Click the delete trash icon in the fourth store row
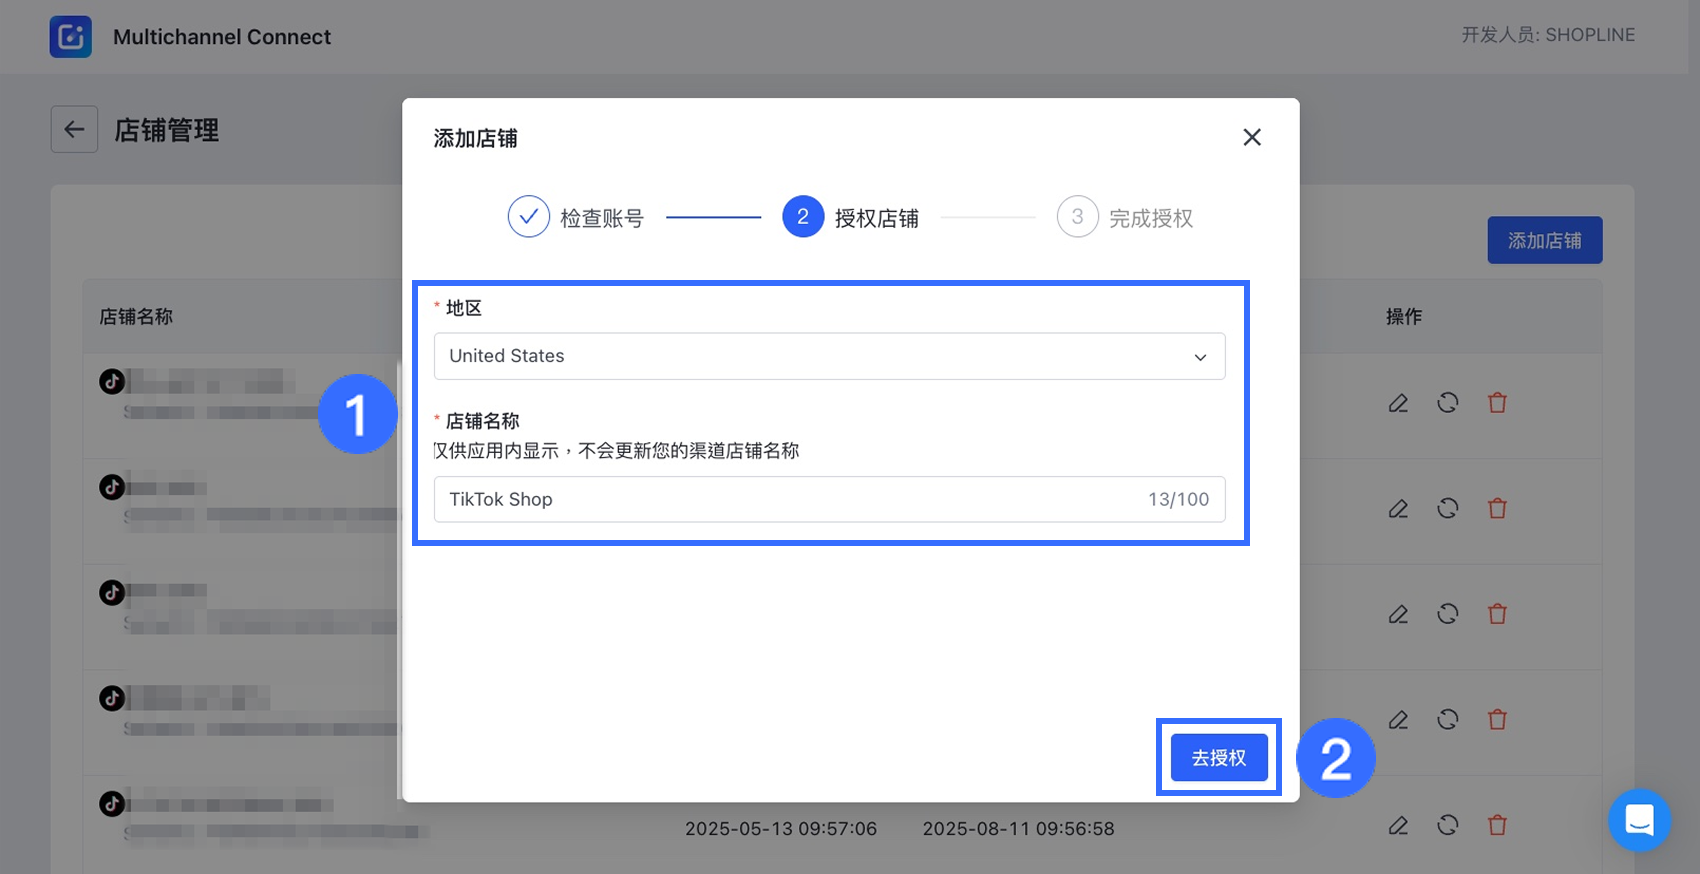1700x874 pixels. click(x=1497, y=719)
